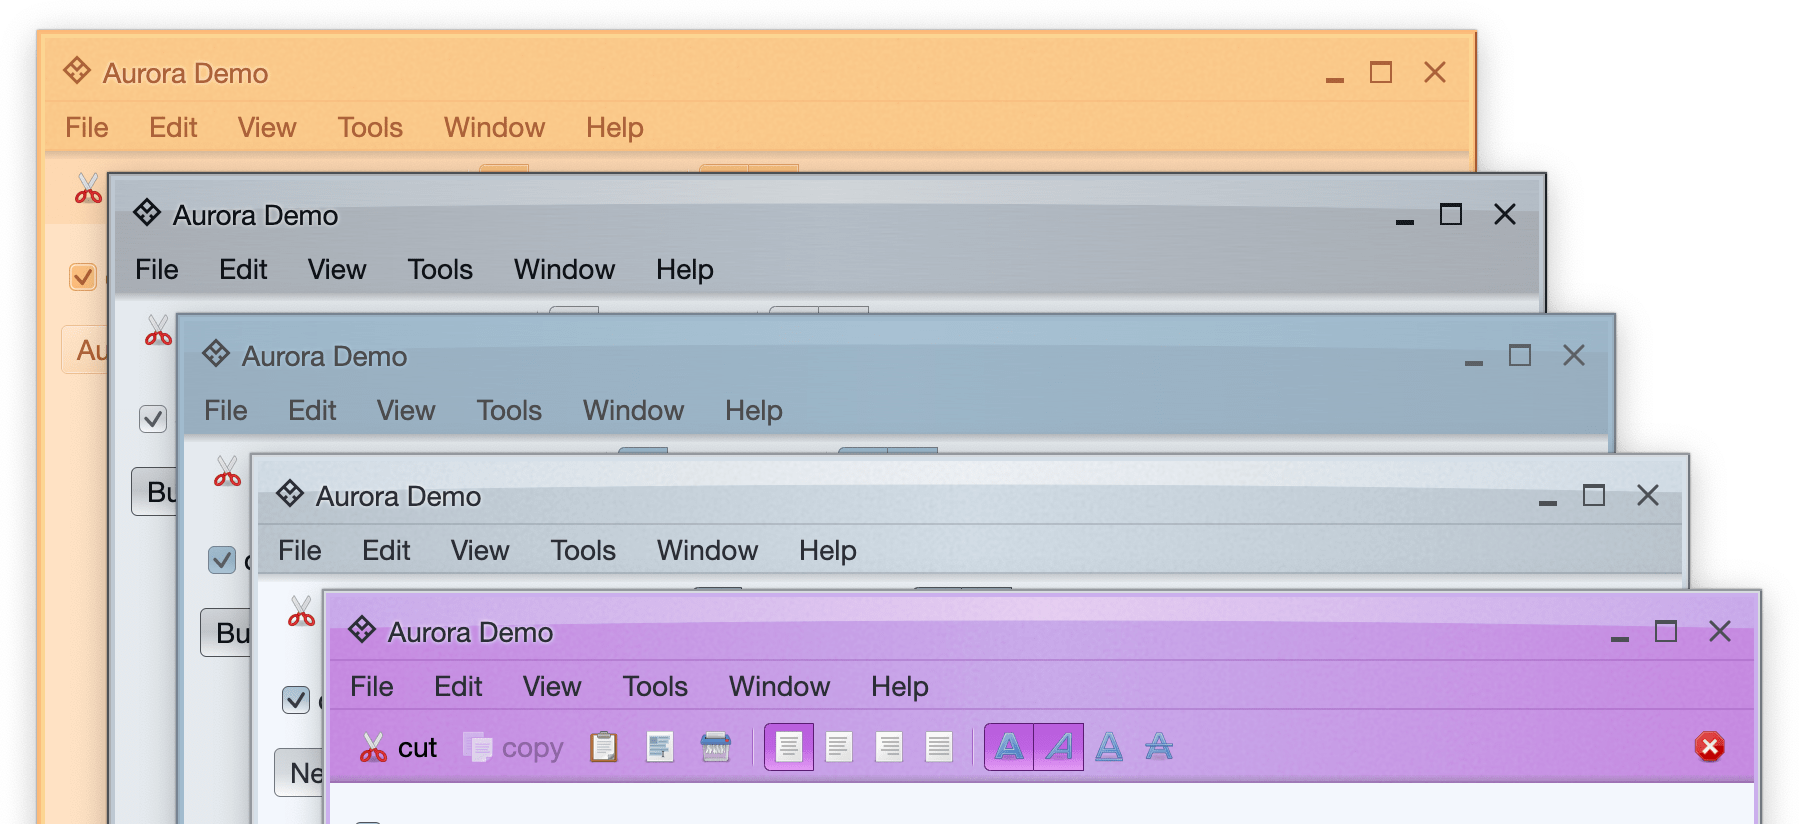Click the red X icon in purple toolbar

click(1710, 747)
